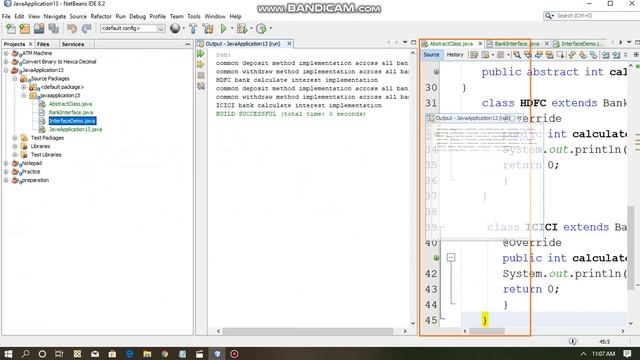Image resolution: width=640 pixels, height=360 pixels.
Task: Click the New Project toolbar icon
Action: pos(24,29)
